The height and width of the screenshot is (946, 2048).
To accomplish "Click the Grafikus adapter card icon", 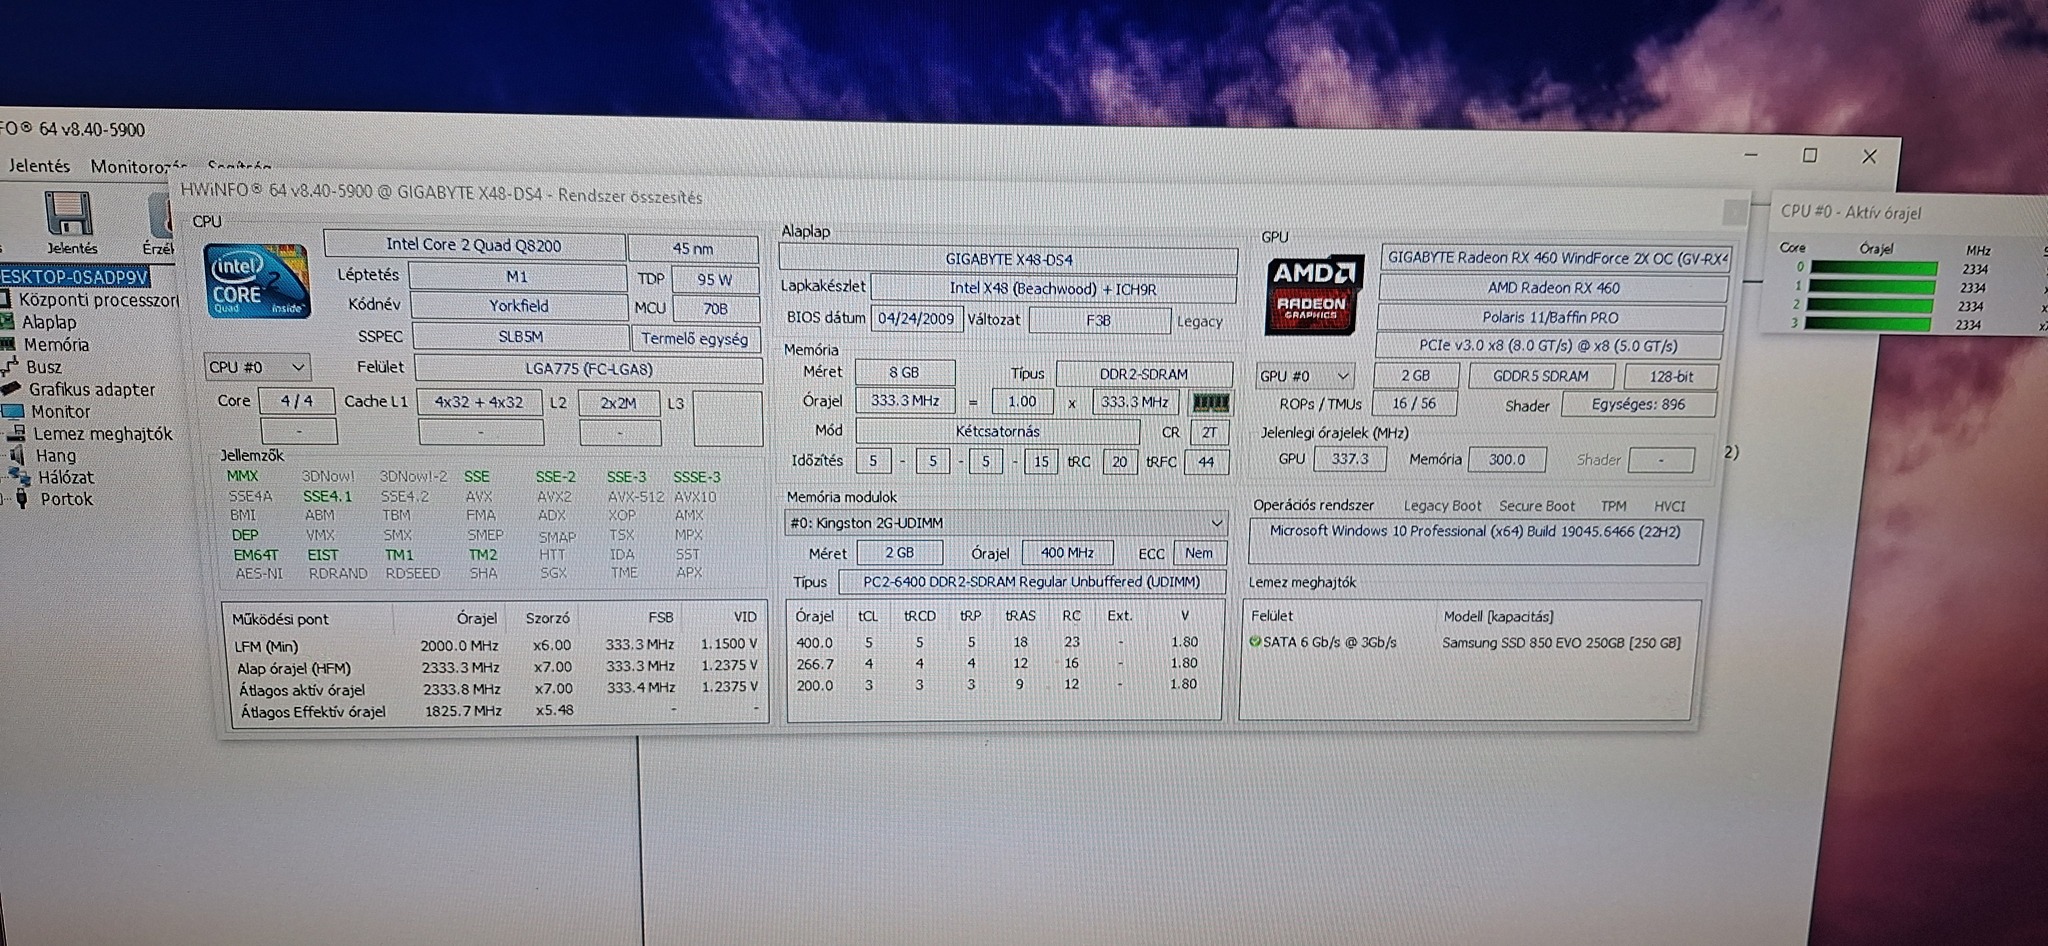I will click(11, 389).
